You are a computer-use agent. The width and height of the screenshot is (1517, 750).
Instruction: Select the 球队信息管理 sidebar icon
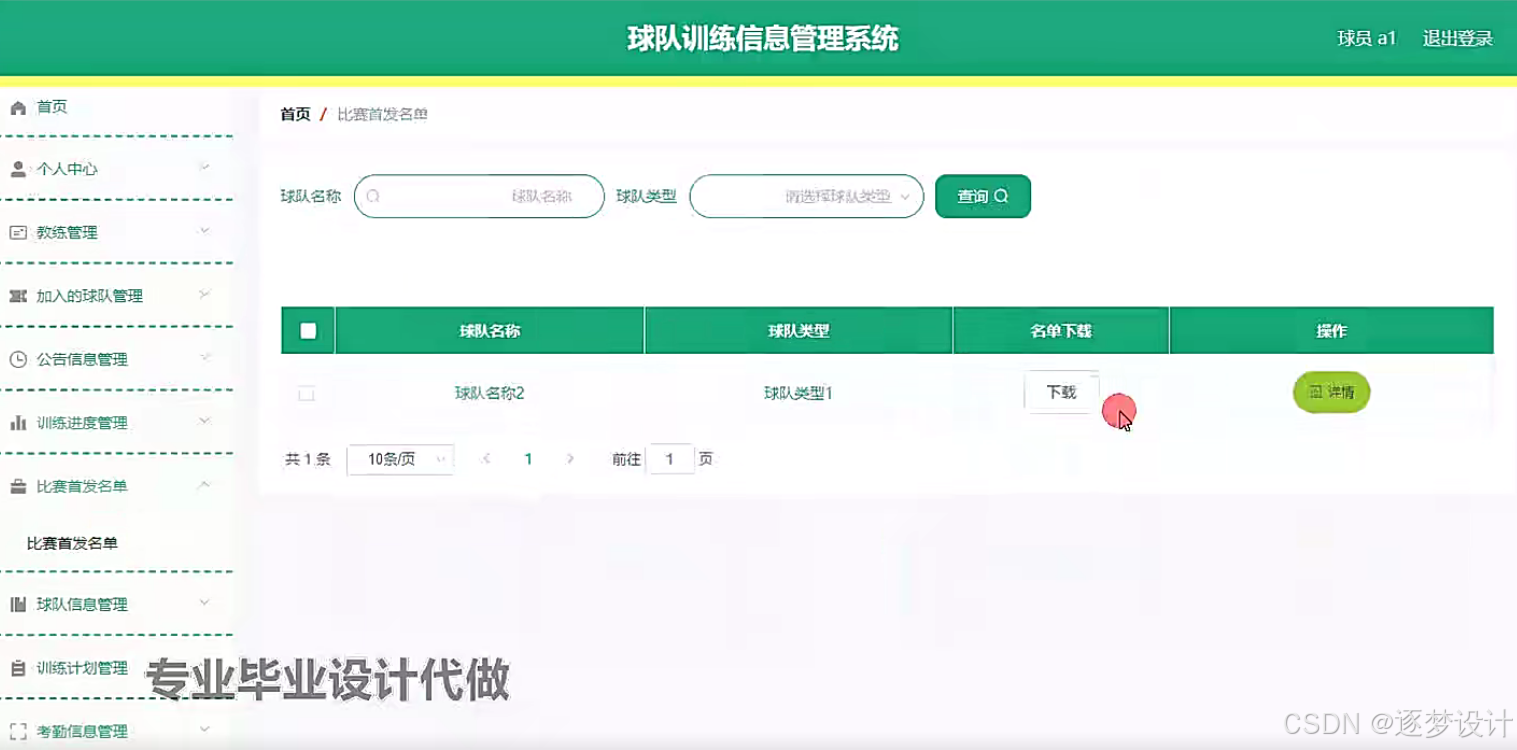pos(15,604)
